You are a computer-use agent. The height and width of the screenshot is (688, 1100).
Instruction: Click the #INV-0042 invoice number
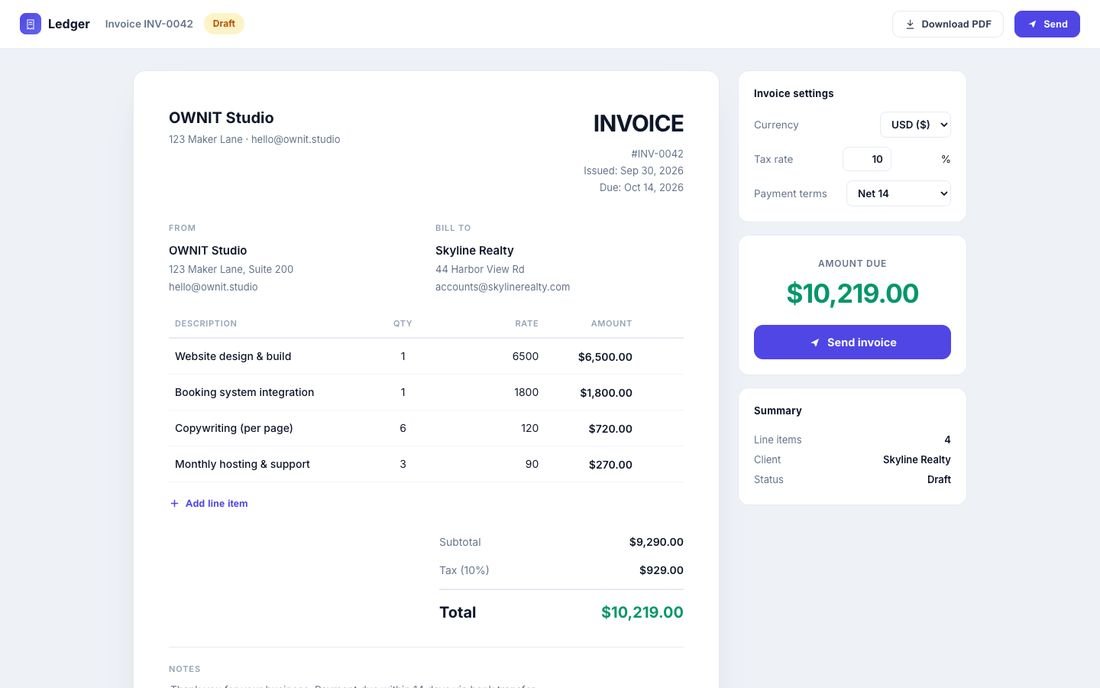tap(657, 154)
